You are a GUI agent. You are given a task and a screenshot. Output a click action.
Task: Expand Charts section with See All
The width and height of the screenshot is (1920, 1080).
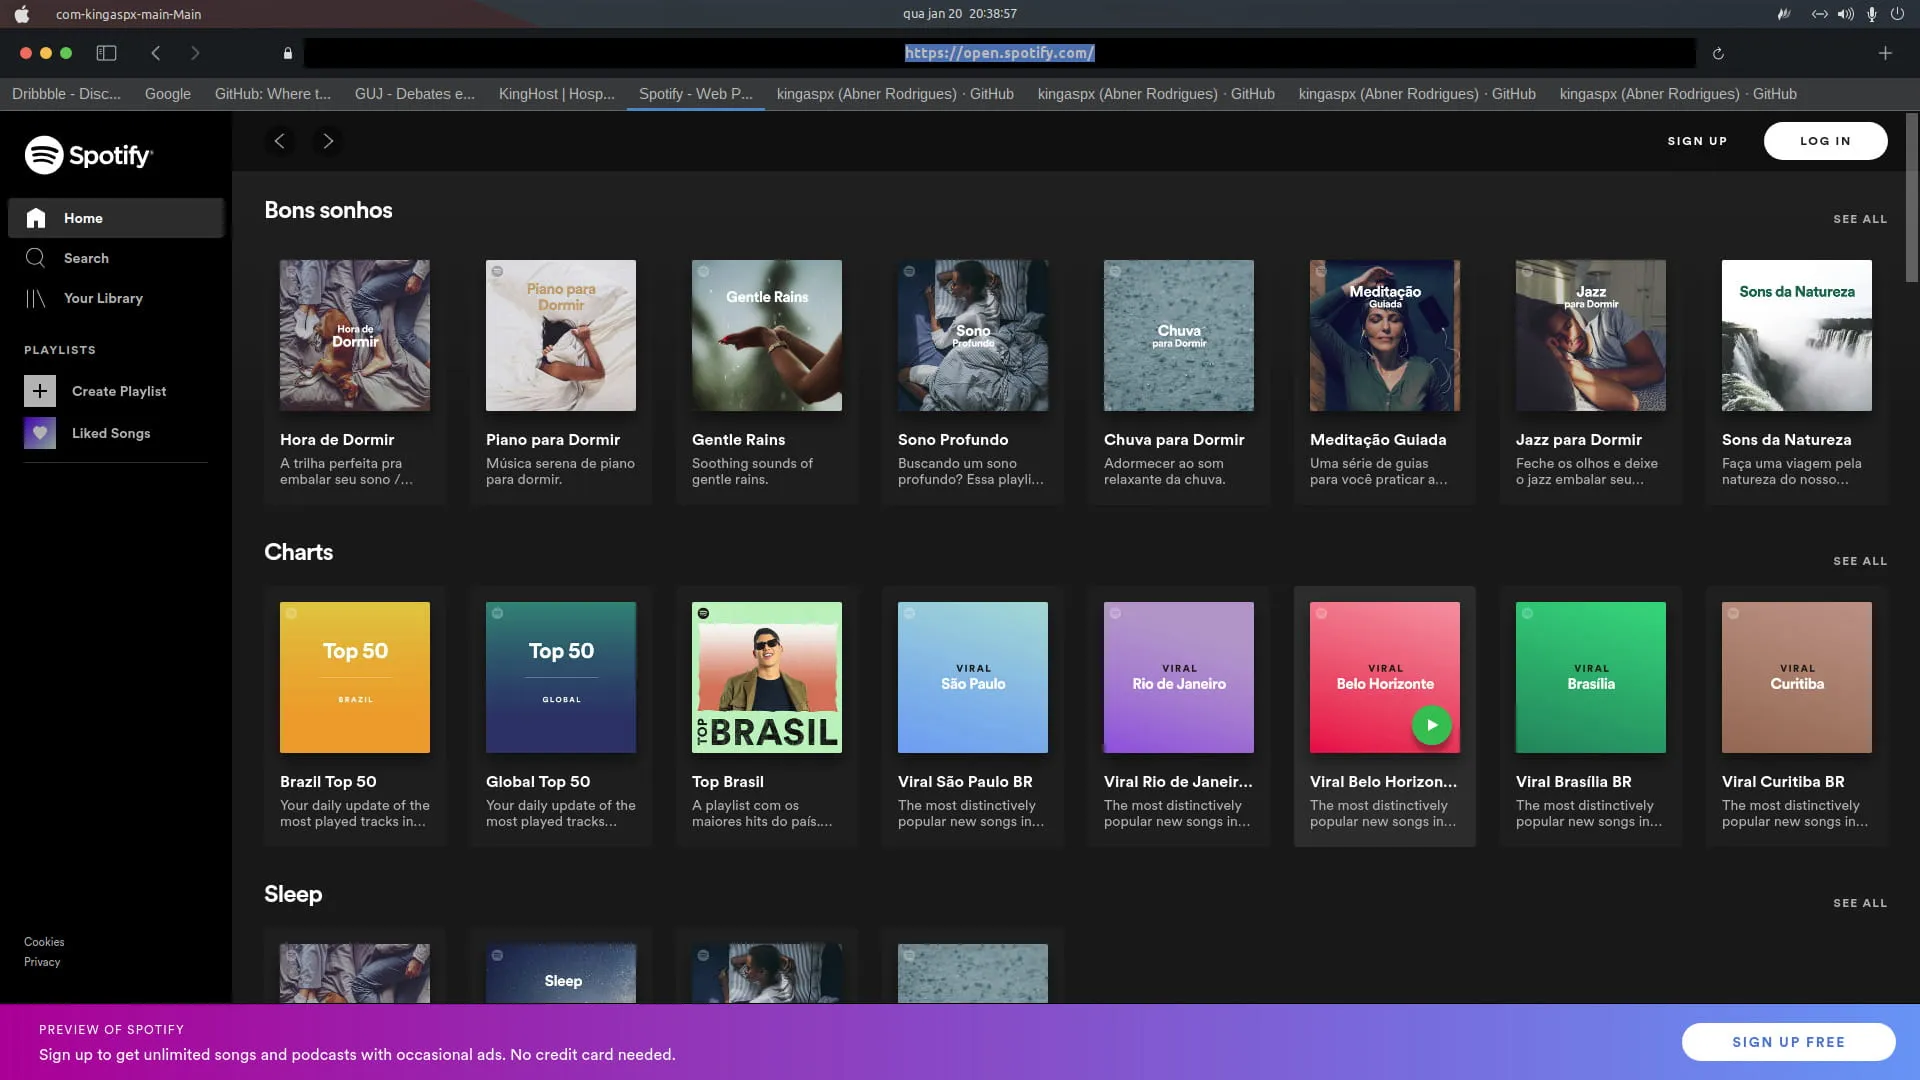click(x=1859, y=561)
